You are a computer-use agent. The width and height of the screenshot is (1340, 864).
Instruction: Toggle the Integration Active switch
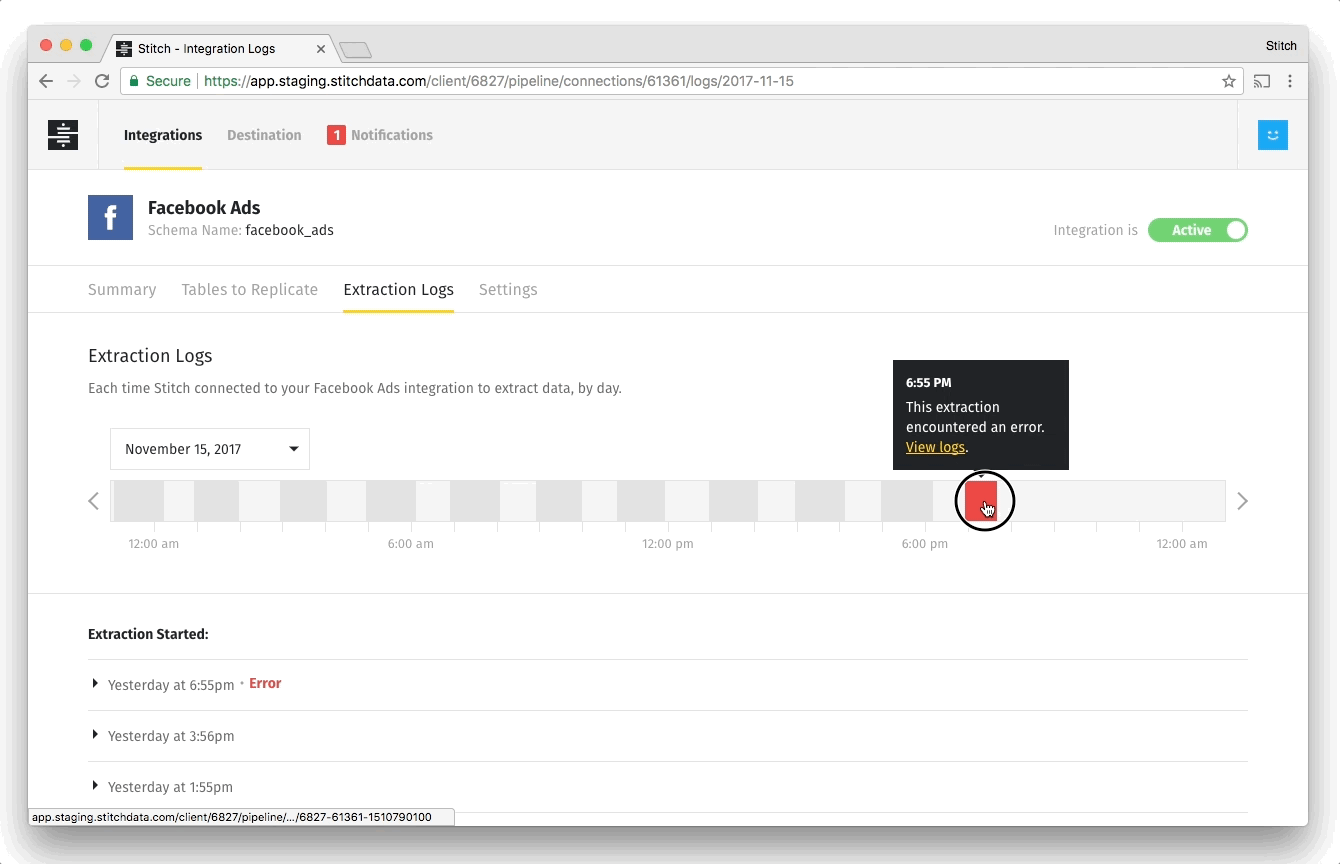click(x=1198, y=230)
